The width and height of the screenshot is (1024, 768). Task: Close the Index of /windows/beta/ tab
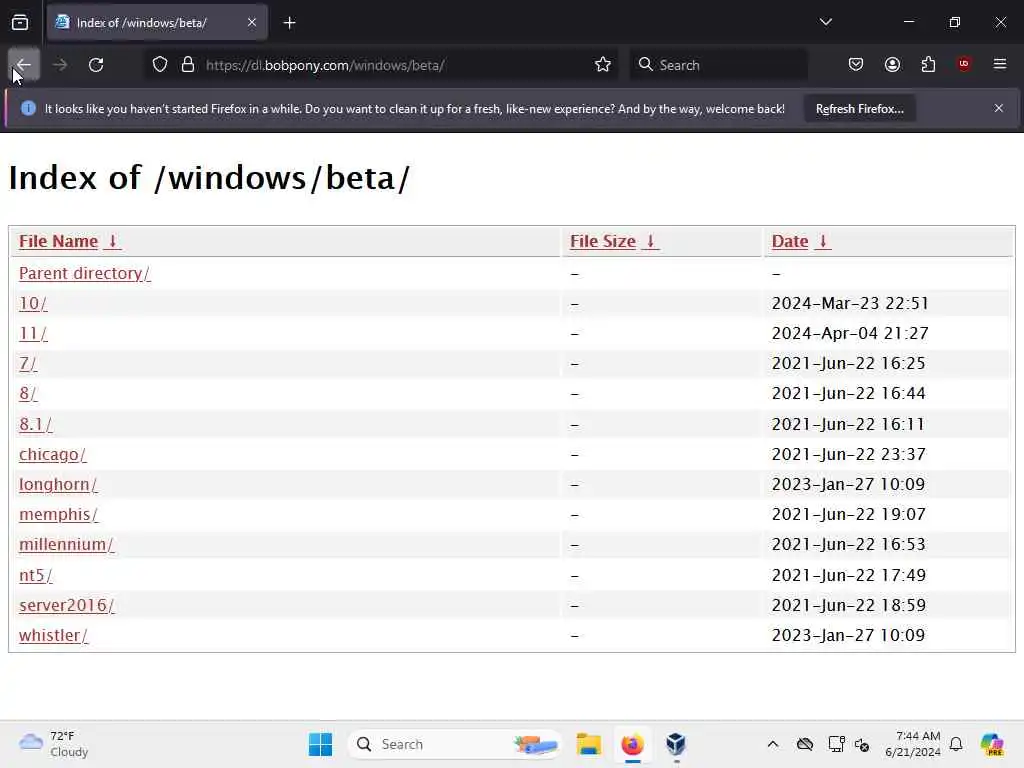coord(252,22)
